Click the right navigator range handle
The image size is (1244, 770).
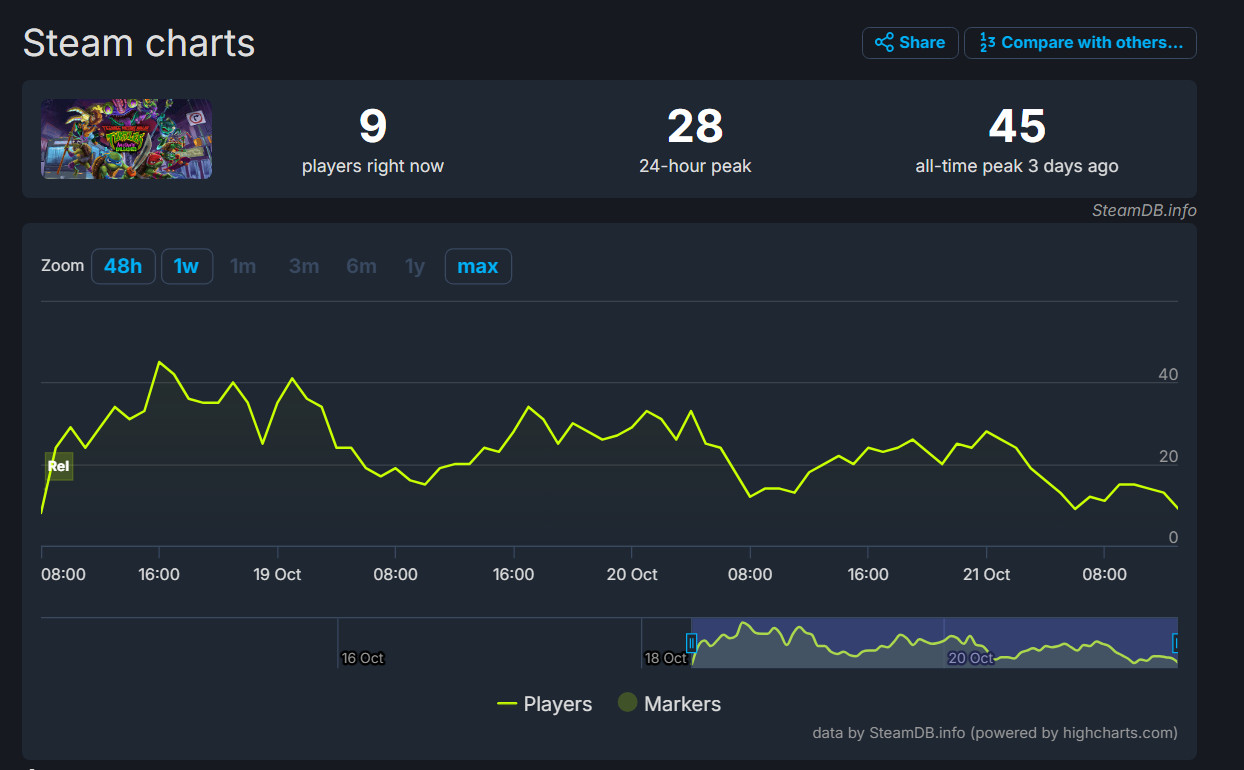[1176, 642]
